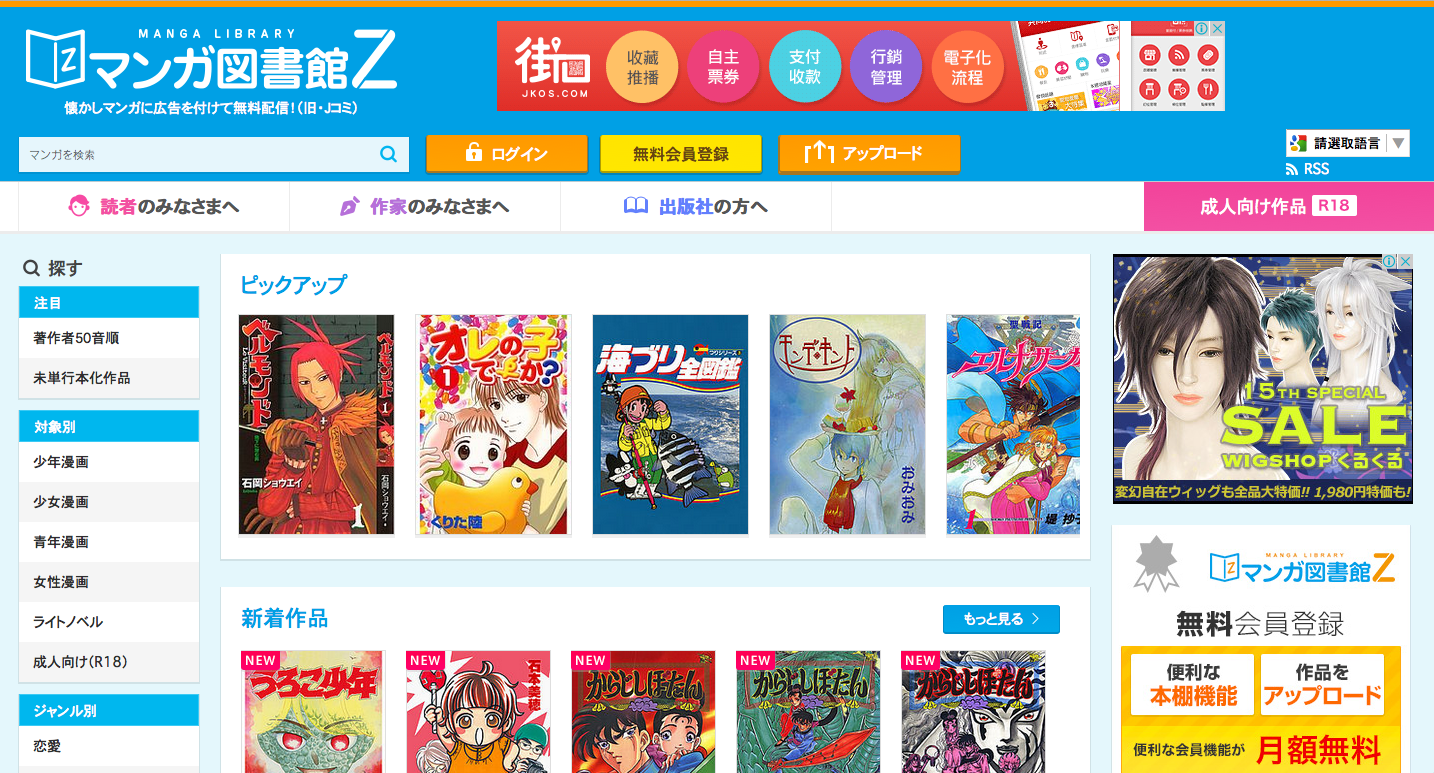The image size is (1434, 773).
Task: Click the 無料会員登録 yellow button
Action: tap(681, 153)
